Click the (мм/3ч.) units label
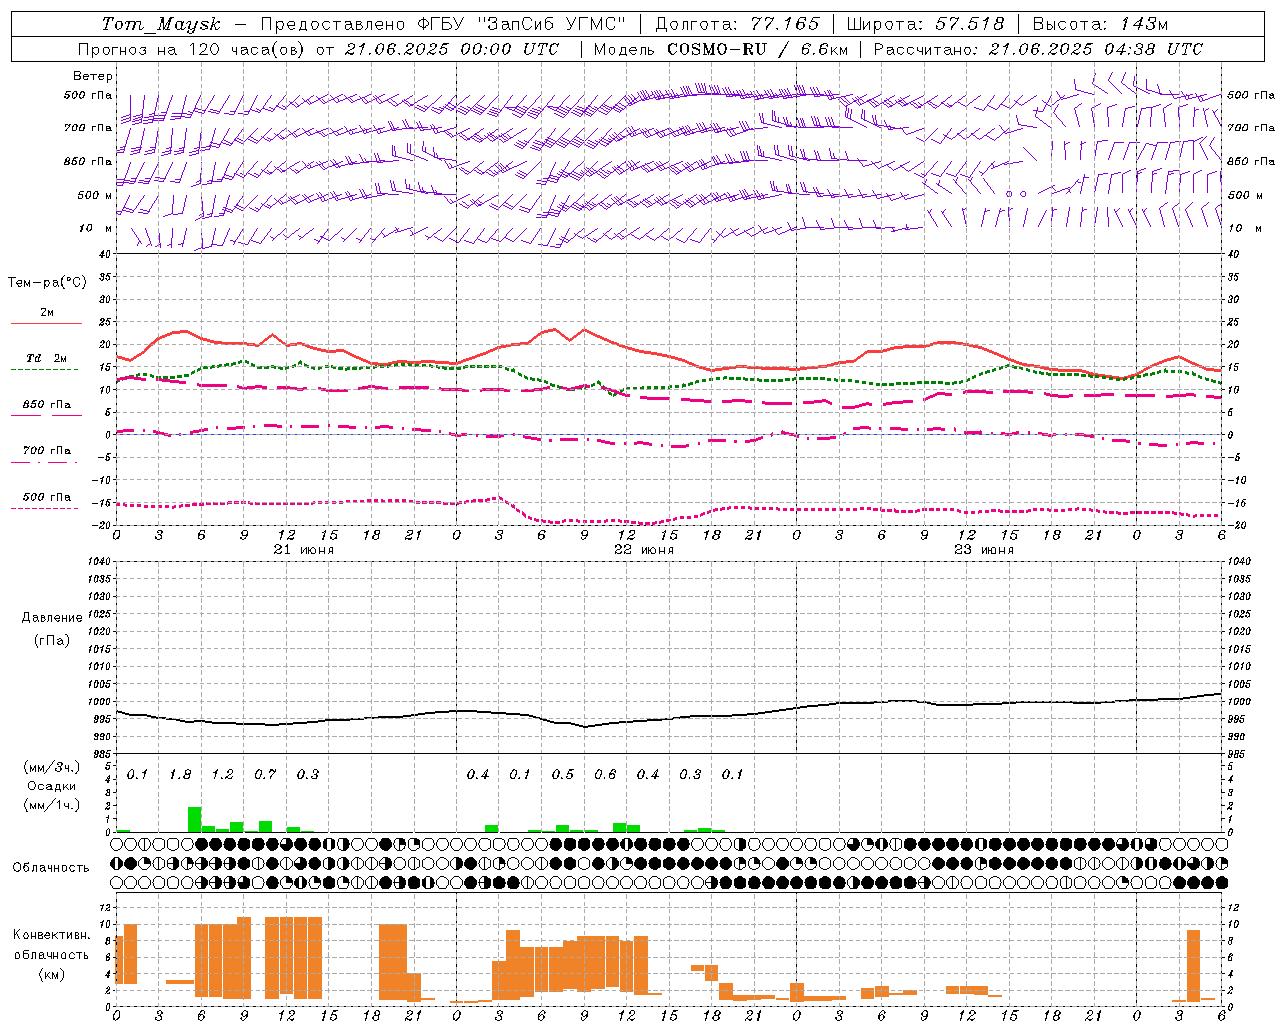1280x1024 pixels. coord(51,768)
